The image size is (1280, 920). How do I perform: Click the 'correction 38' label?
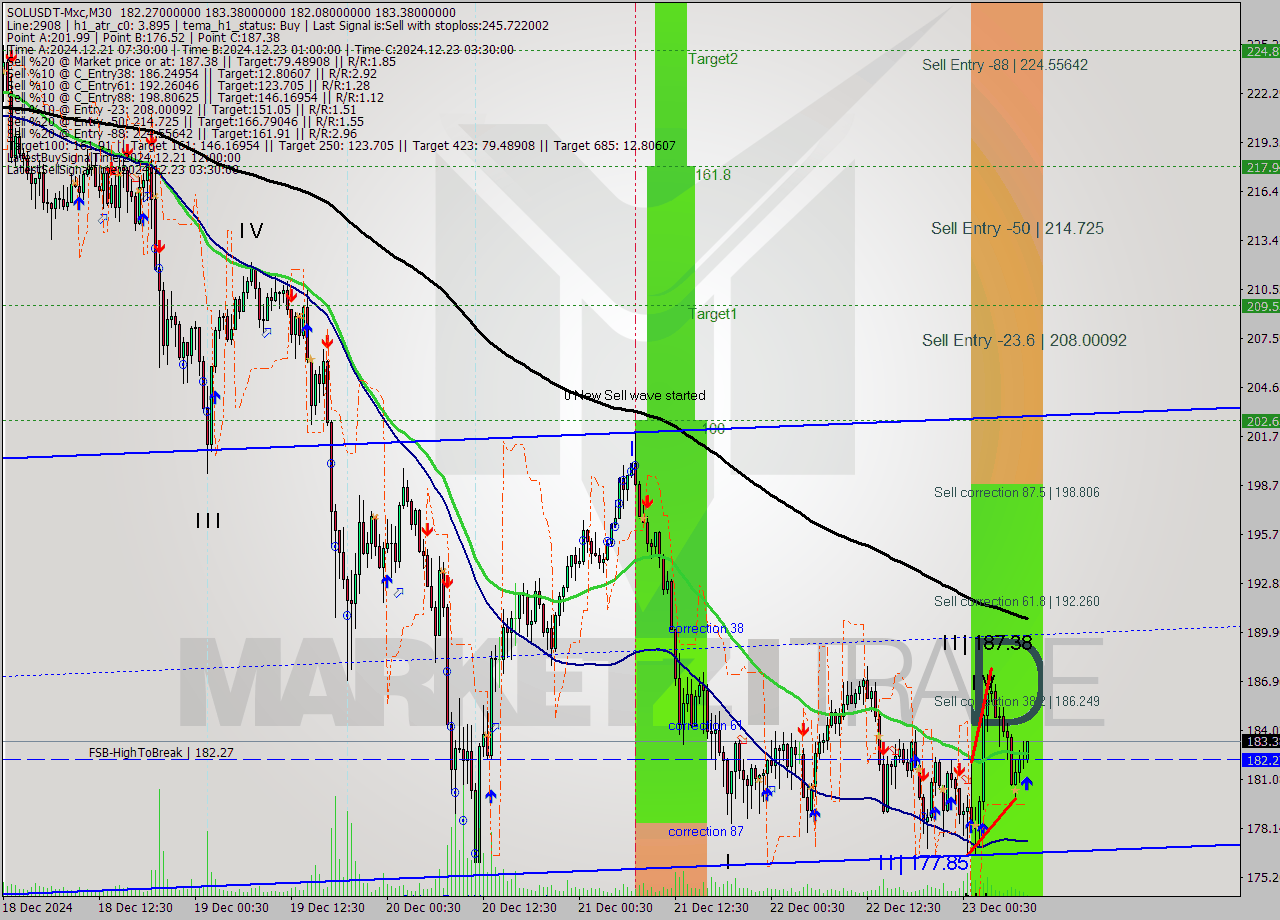tap(706, 628)
